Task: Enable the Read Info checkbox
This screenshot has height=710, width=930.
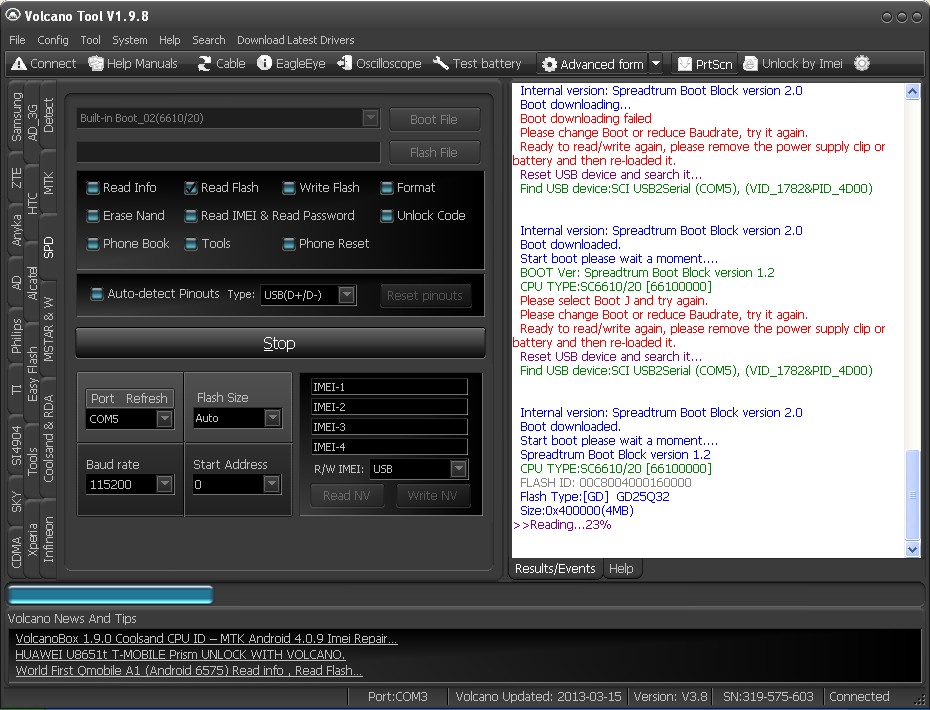Action: pyautogui.click(x=93, y=188)
